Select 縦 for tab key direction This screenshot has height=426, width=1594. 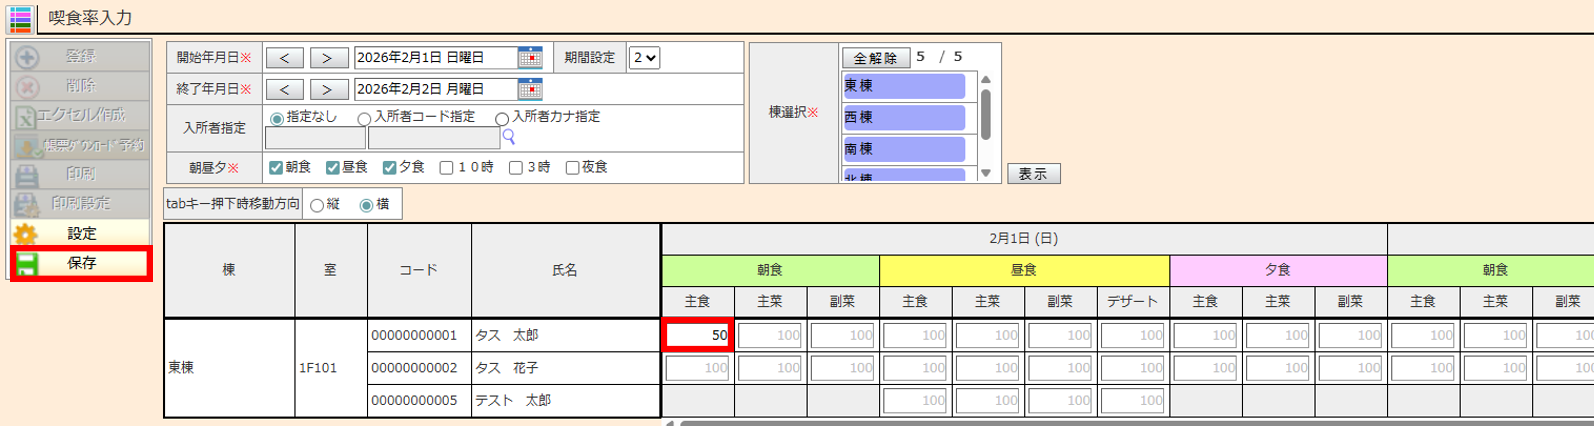coord(317,205)
